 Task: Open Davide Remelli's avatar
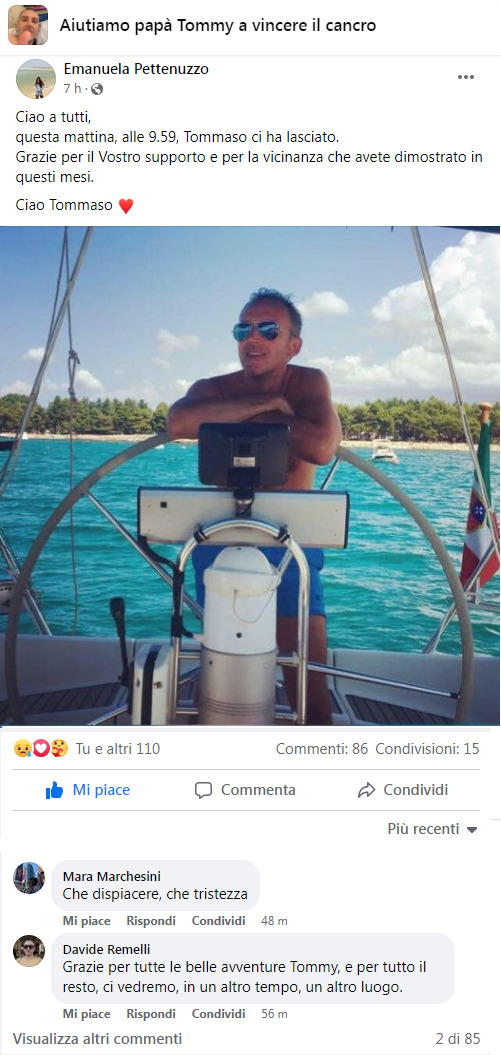[29, 950]
